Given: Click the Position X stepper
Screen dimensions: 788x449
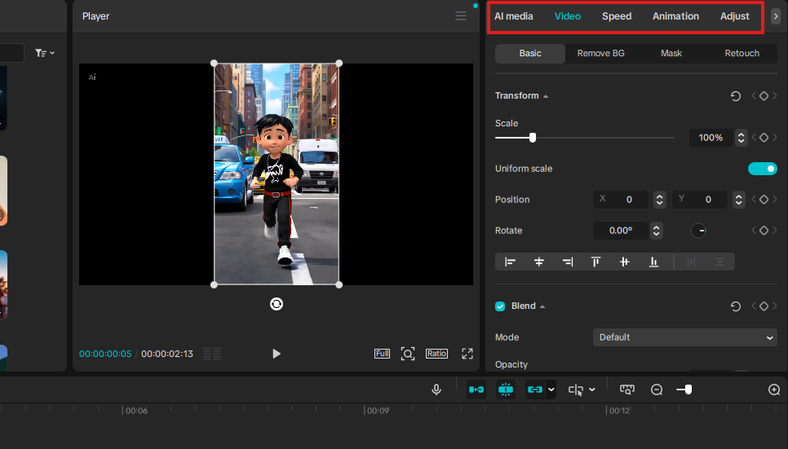Looking at the screenshot, I should pos(659,200).
